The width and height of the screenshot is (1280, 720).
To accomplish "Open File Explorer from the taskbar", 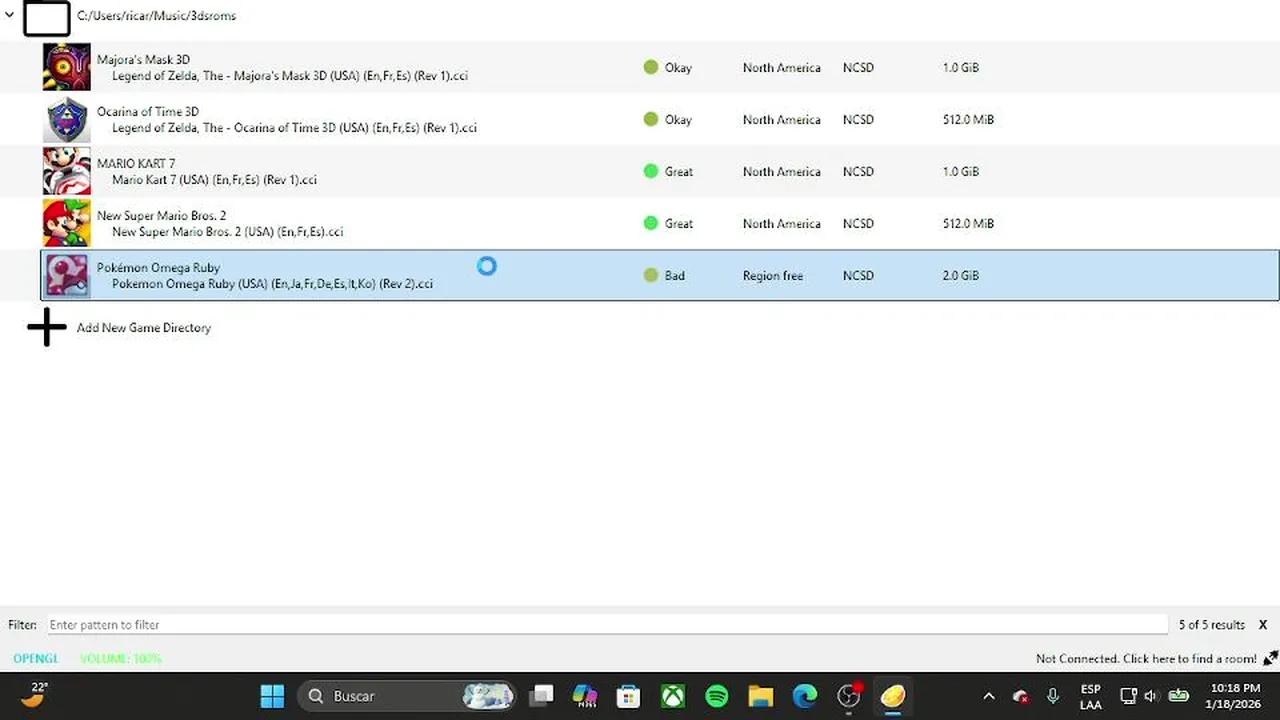I will click(761, 696).
